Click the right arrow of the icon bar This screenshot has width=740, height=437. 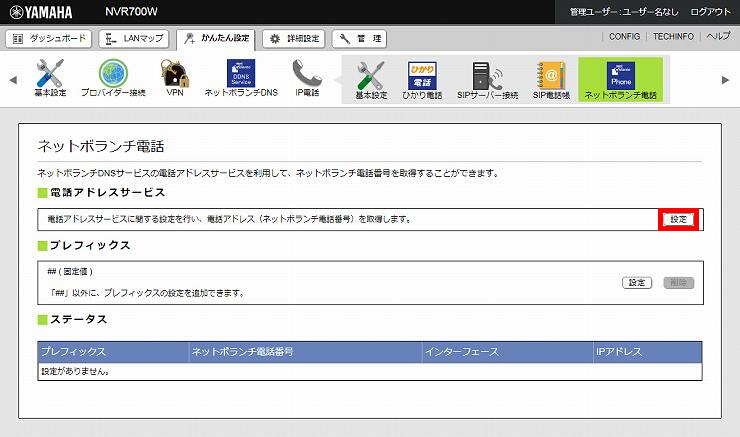[x=725, y=80]
